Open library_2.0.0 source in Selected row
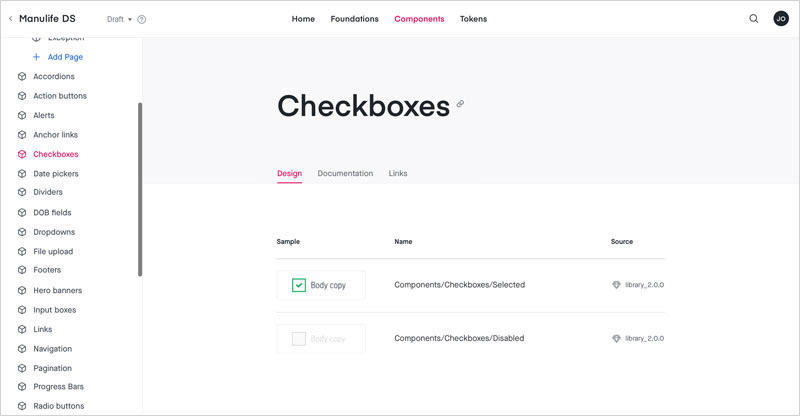The height and width of the screenshot is (416, 800). tap(644, 285)
